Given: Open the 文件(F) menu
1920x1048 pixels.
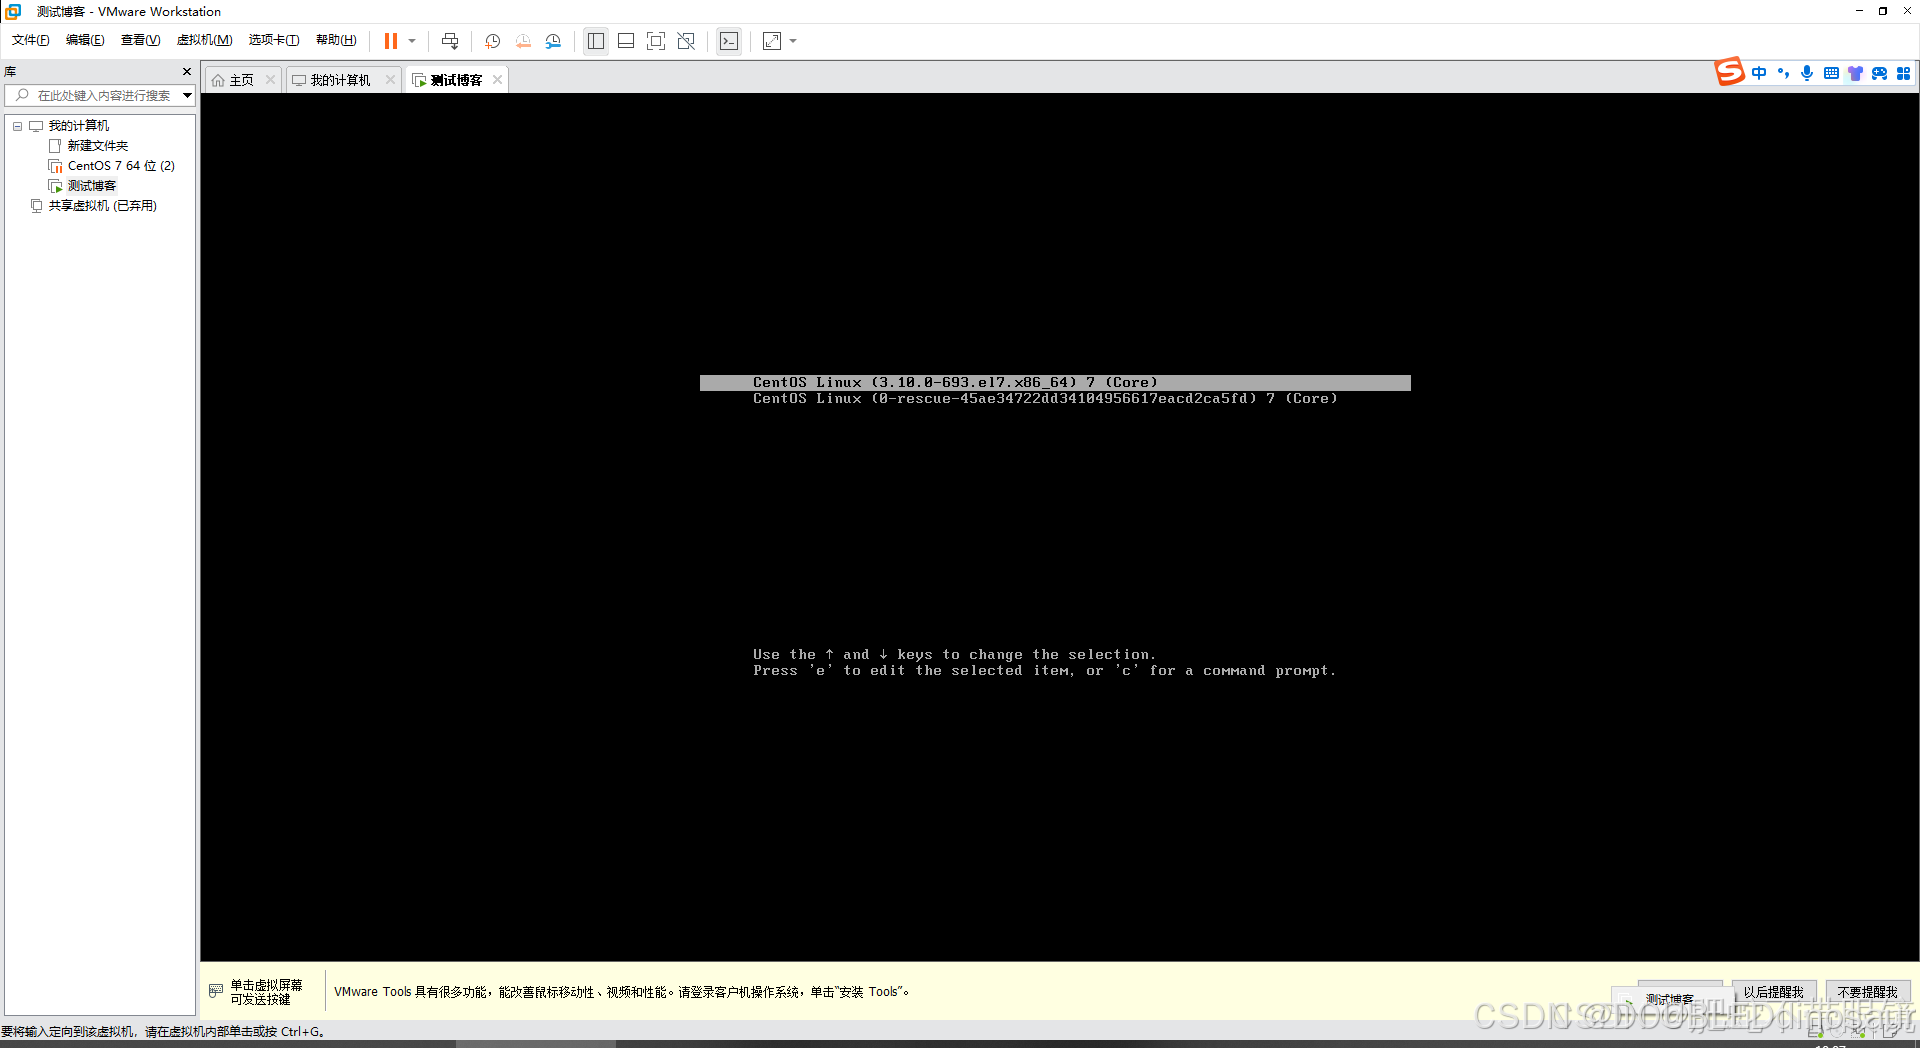Looking at the screenshot, I should [30, 40].
